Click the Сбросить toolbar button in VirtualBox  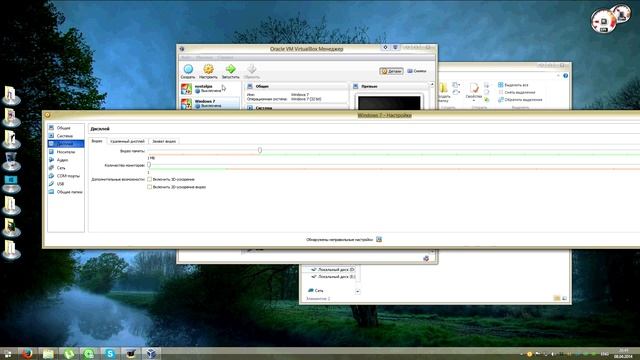[252, 71]
